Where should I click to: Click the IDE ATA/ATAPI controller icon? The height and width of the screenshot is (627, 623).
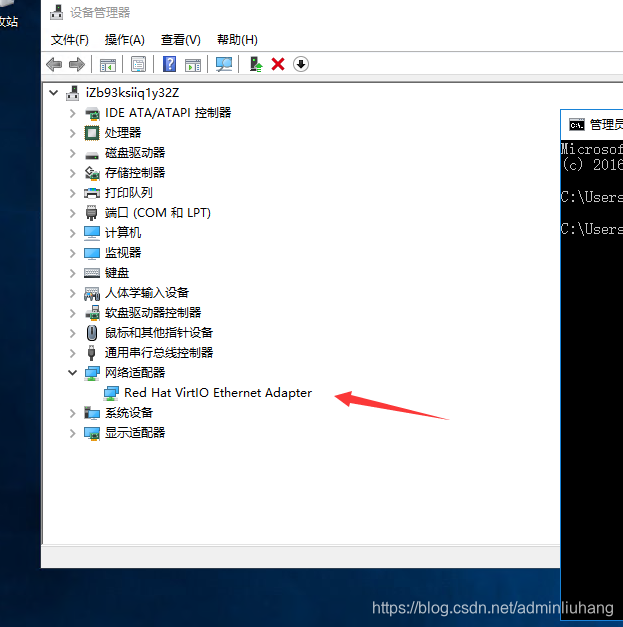92,113
